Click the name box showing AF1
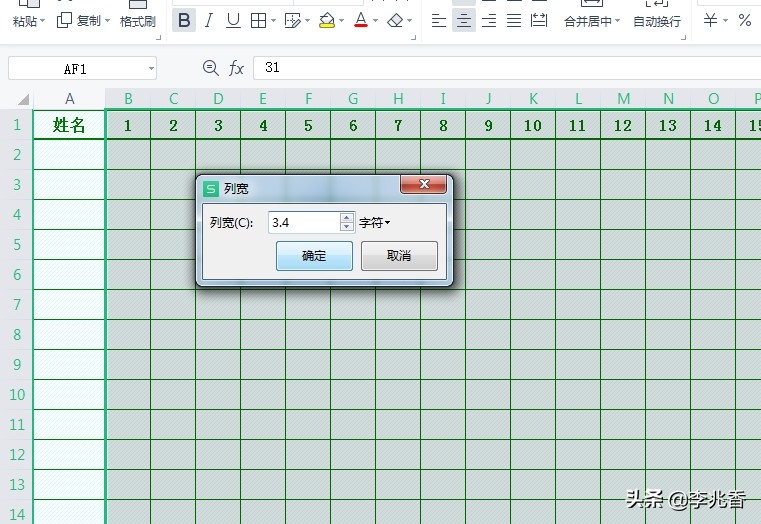 click(x=75, y=68)
